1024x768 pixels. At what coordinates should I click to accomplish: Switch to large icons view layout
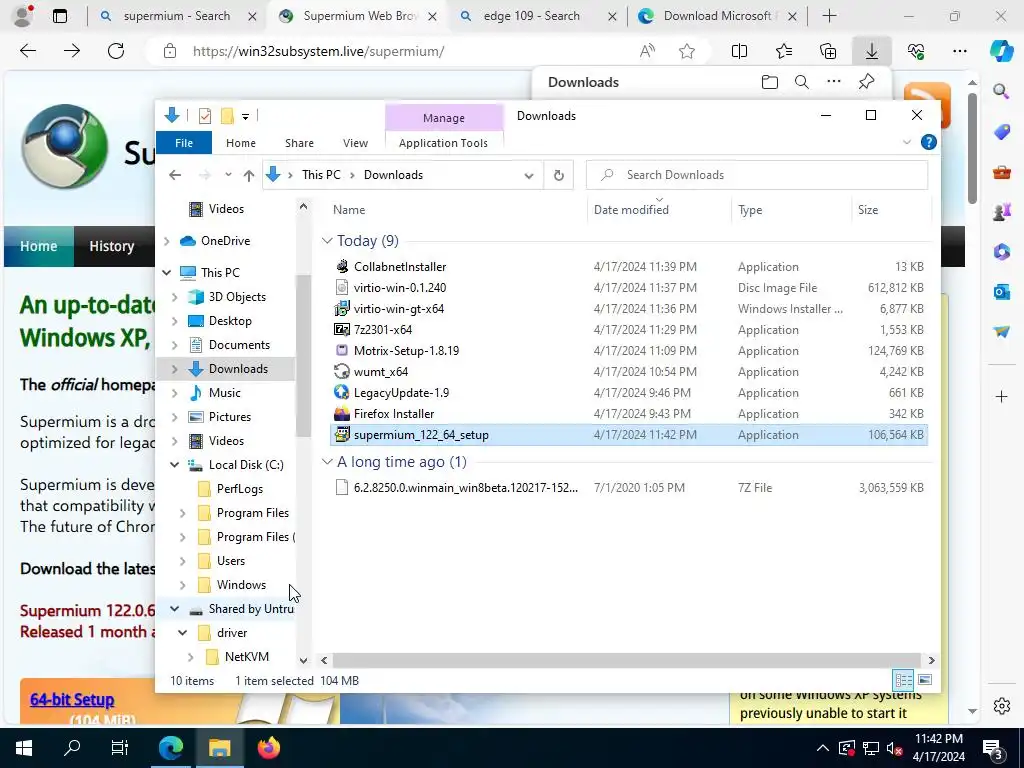click(x=924, y=680)
